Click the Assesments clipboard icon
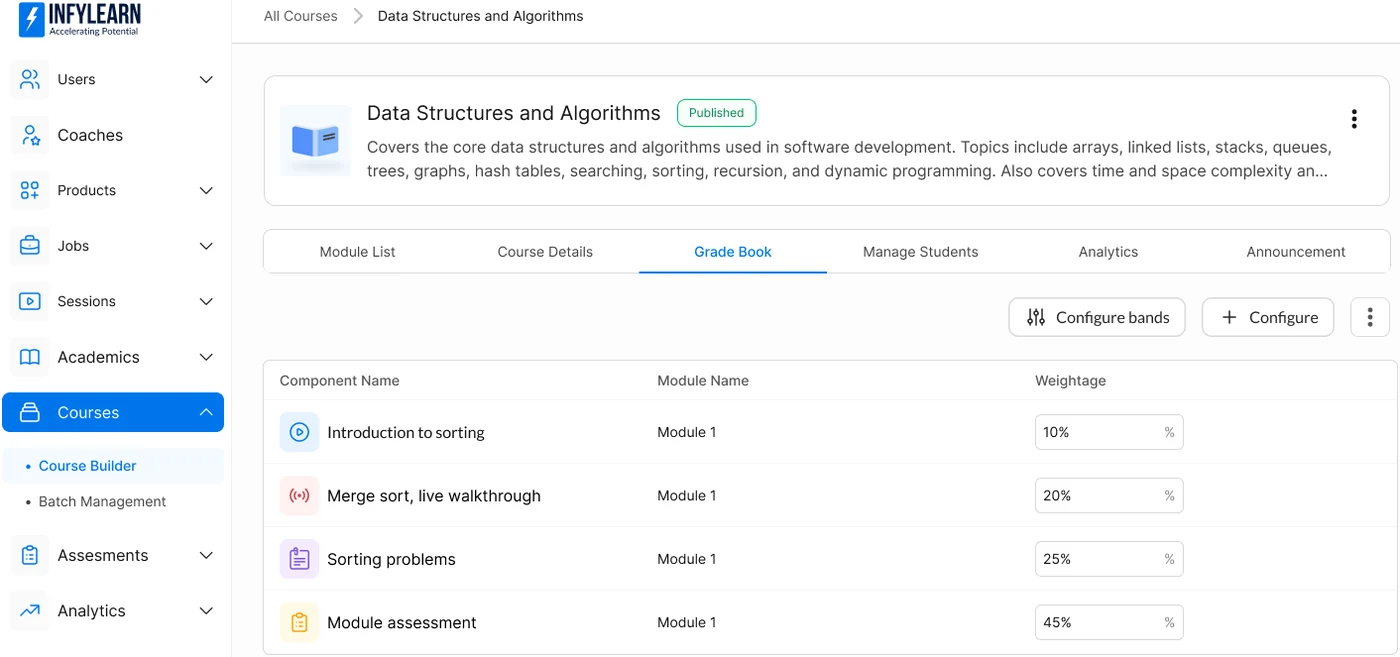Viewport: 1400px width, 657px height. tap(30, 555)
